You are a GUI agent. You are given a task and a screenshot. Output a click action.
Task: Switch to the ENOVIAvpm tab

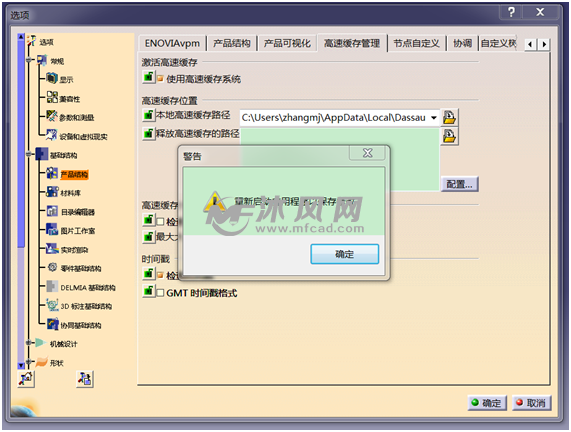tap(172, 43)
